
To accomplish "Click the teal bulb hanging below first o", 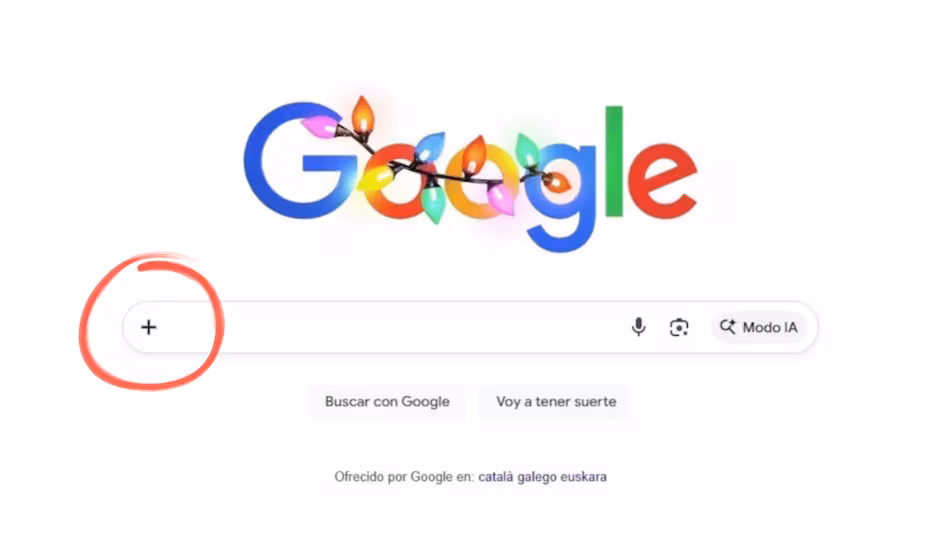I will 433,204.
